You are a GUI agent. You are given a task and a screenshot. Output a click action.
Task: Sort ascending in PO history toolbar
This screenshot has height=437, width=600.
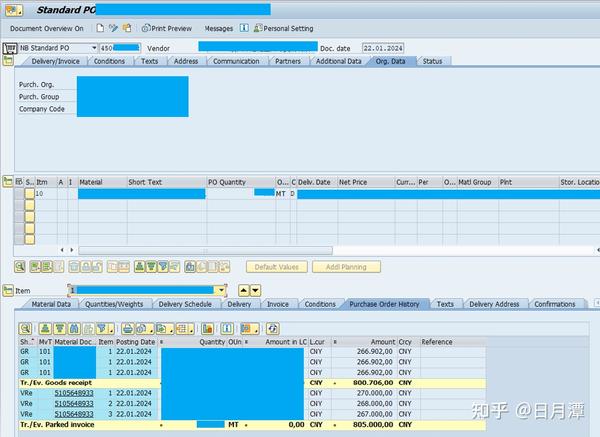pos(45,328)
